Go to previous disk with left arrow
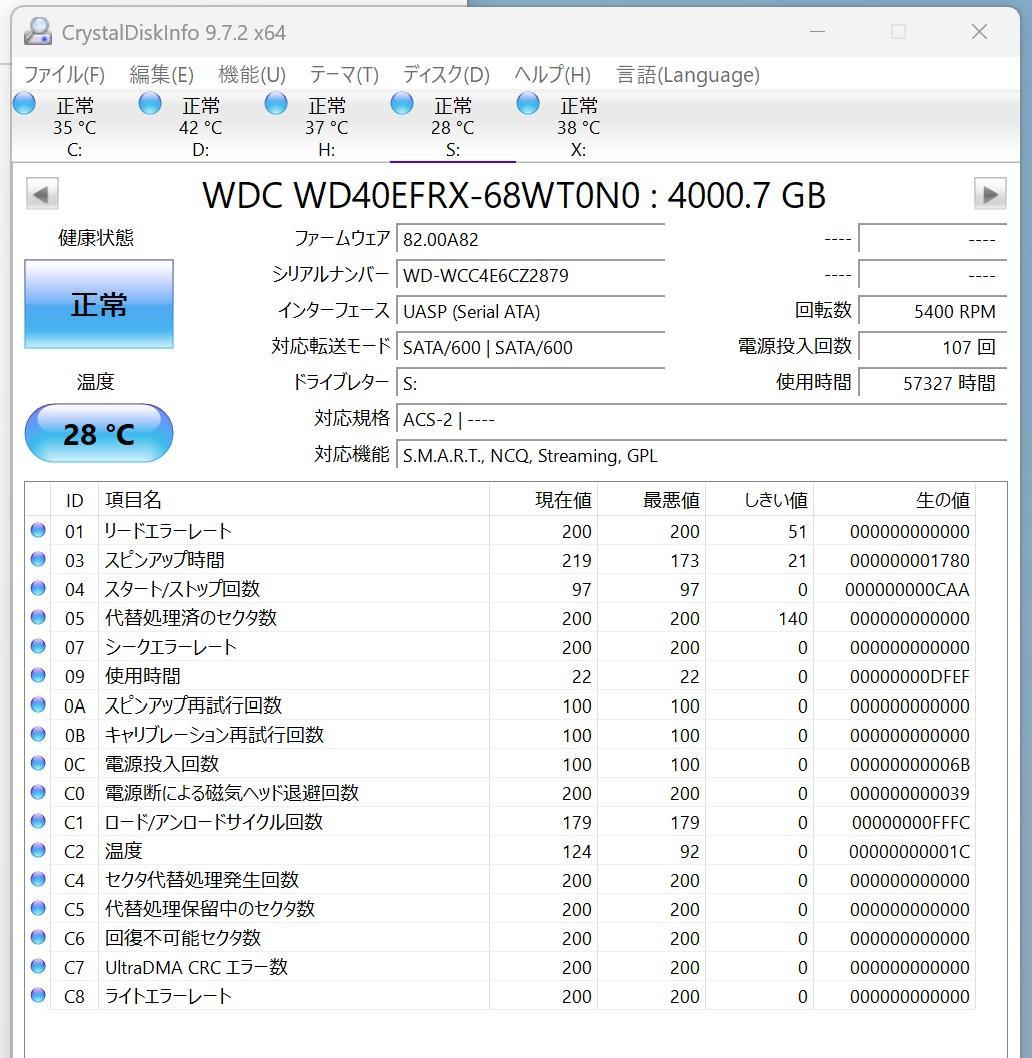This screenshot has height=1058, width=1032. [x=41, y=194]
